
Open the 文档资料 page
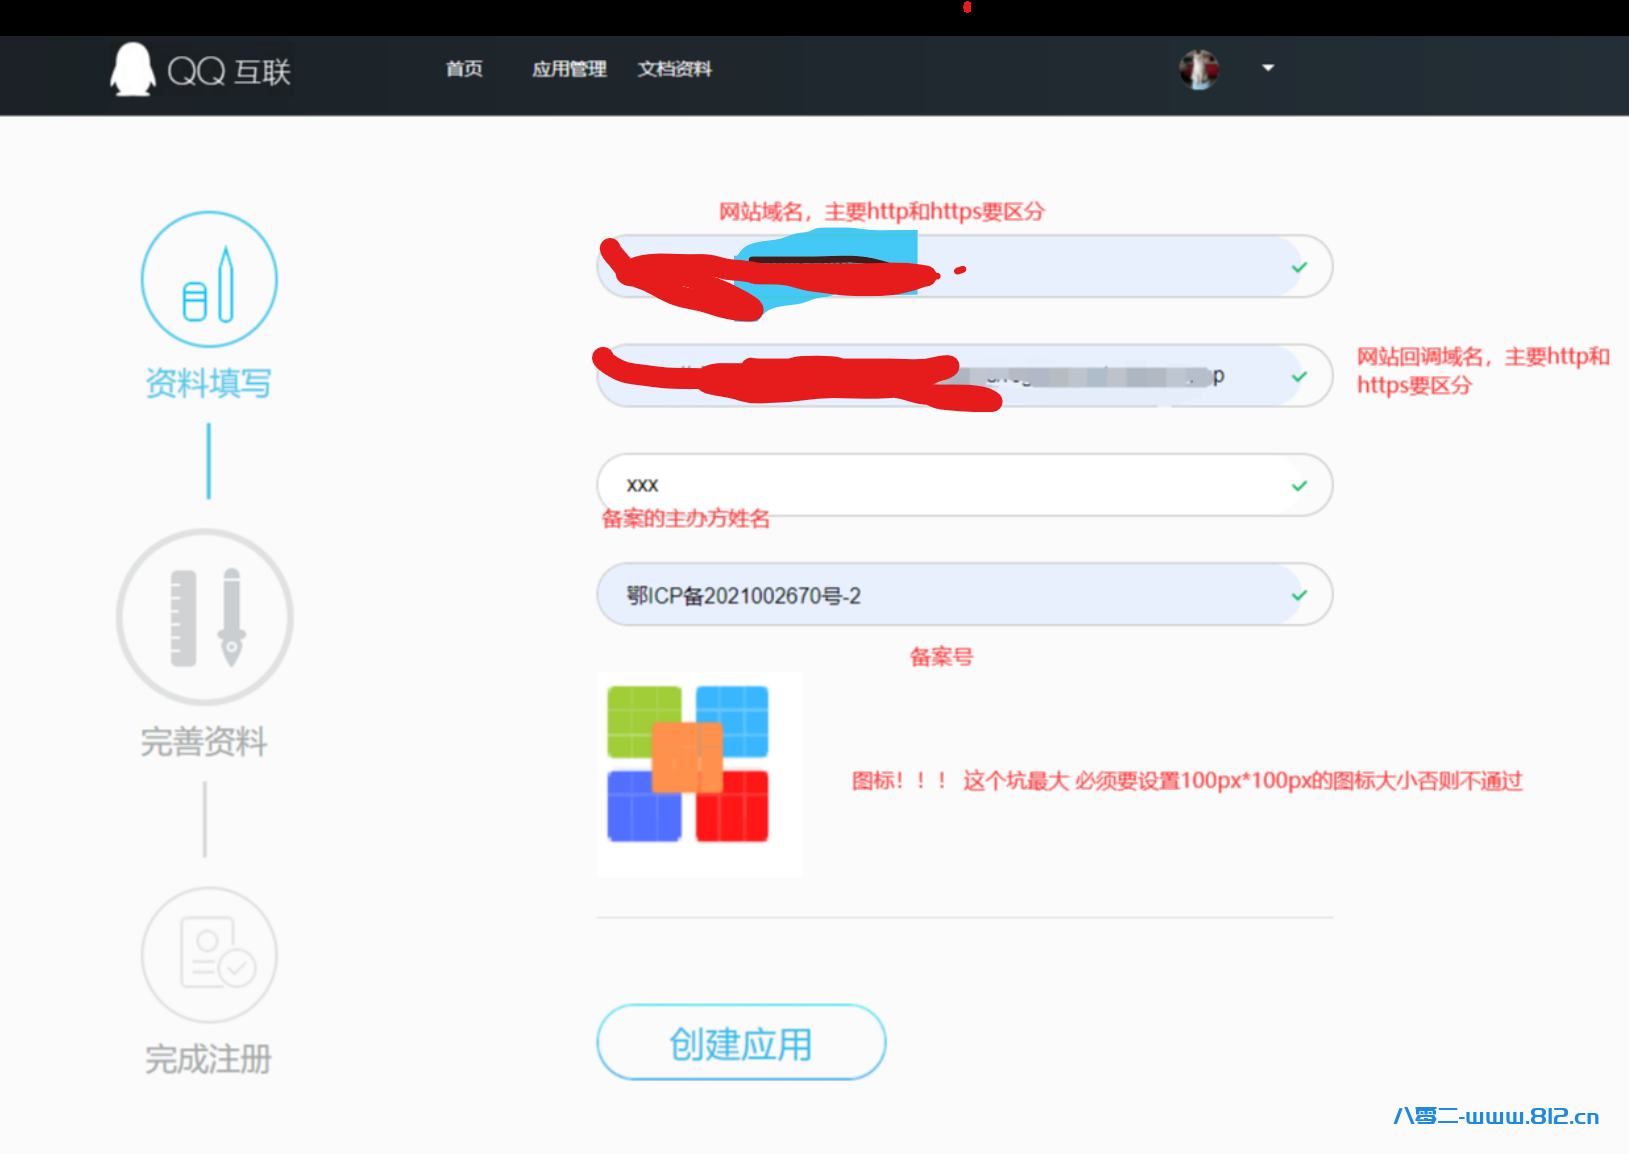(675, 69)
